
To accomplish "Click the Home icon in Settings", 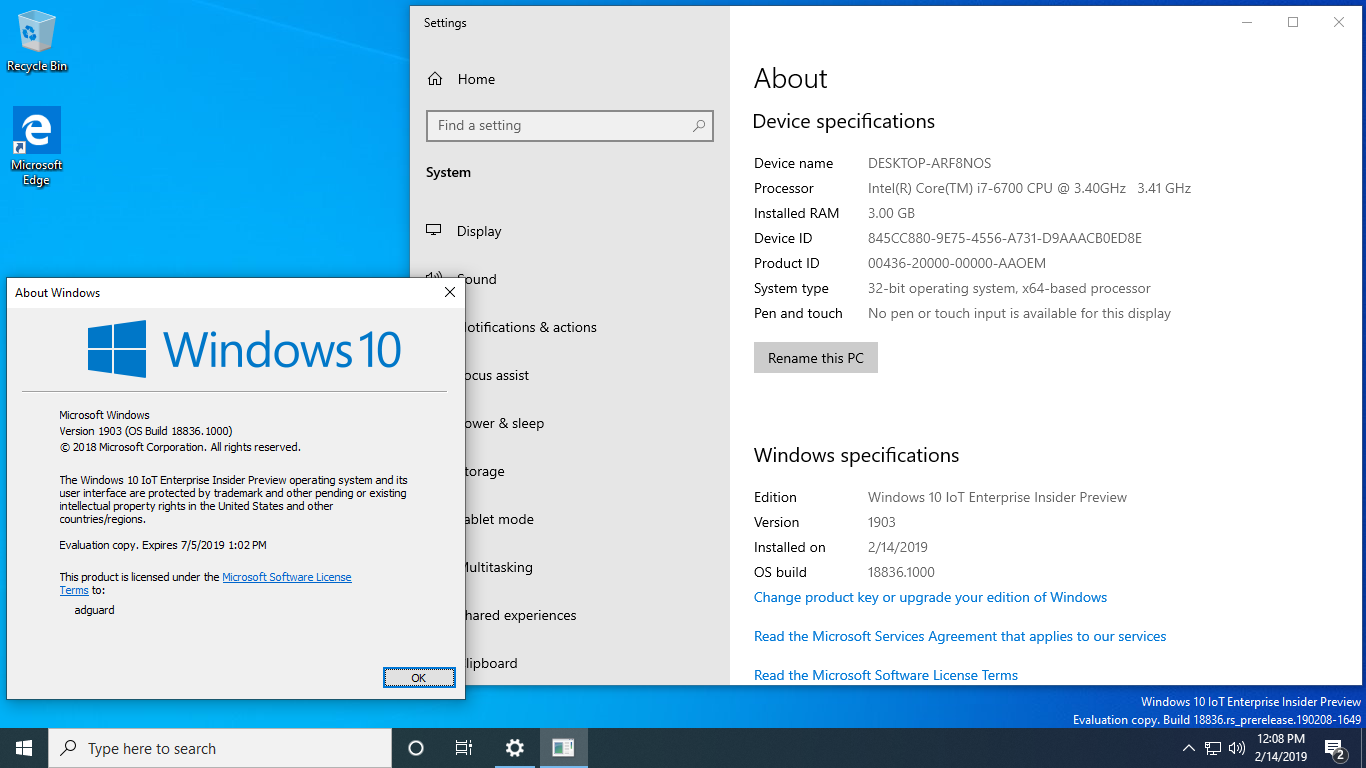I will click(x=435, y=79).
